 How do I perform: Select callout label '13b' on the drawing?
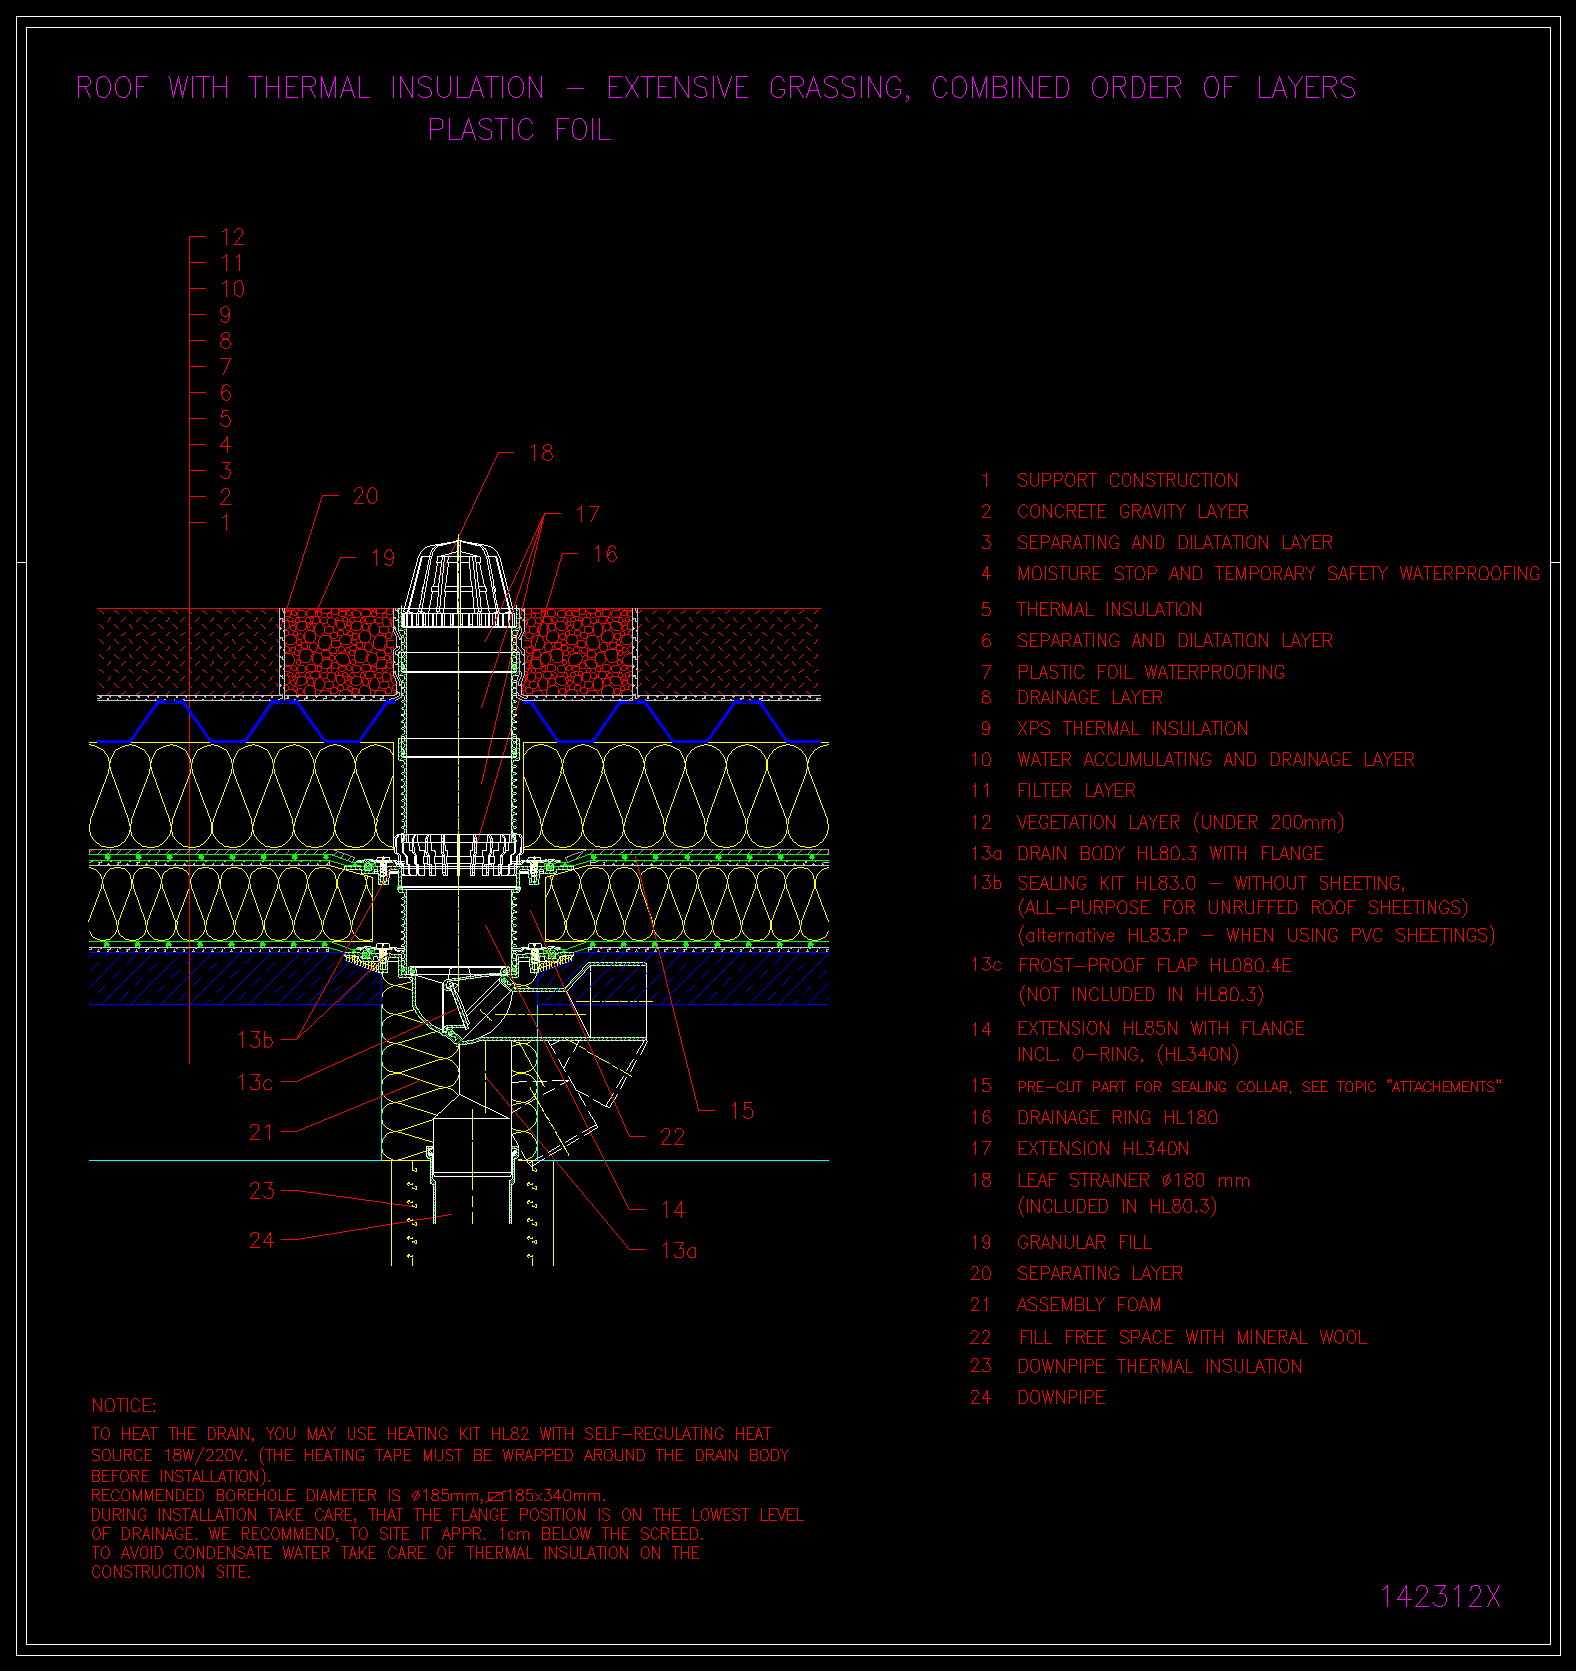pos(255,1041)
